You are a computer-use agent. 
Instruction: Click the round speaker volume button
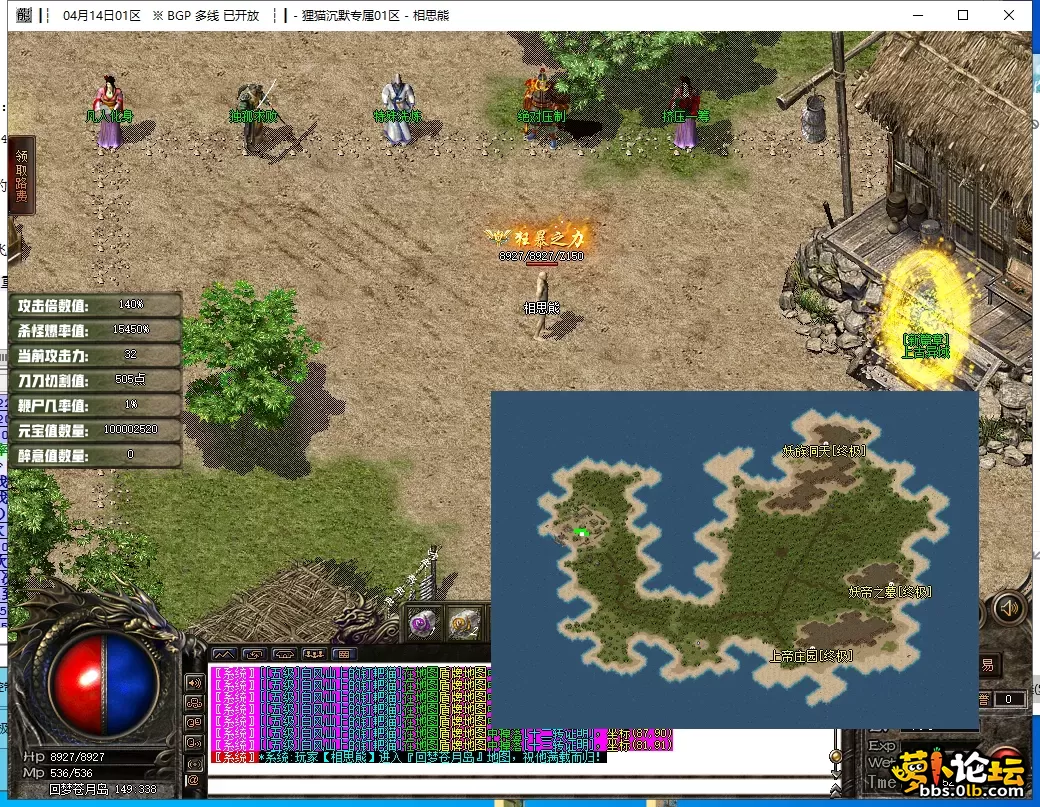1008,607
